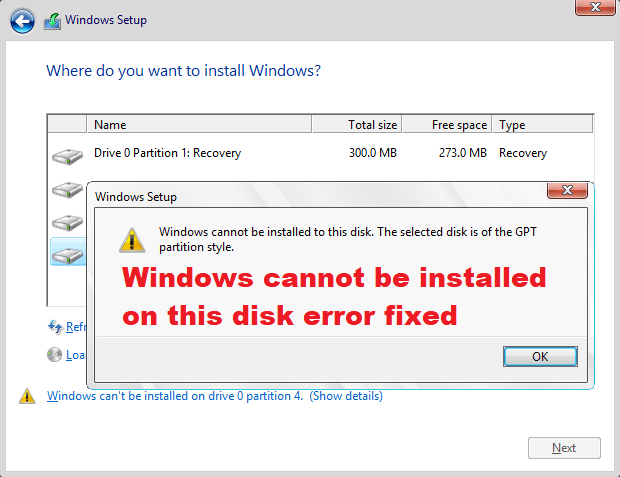The width and height of the screenshot is (620, 477).
Task: Select the highlighted fourth partition drive icon
Action: [x=68, y=256]
